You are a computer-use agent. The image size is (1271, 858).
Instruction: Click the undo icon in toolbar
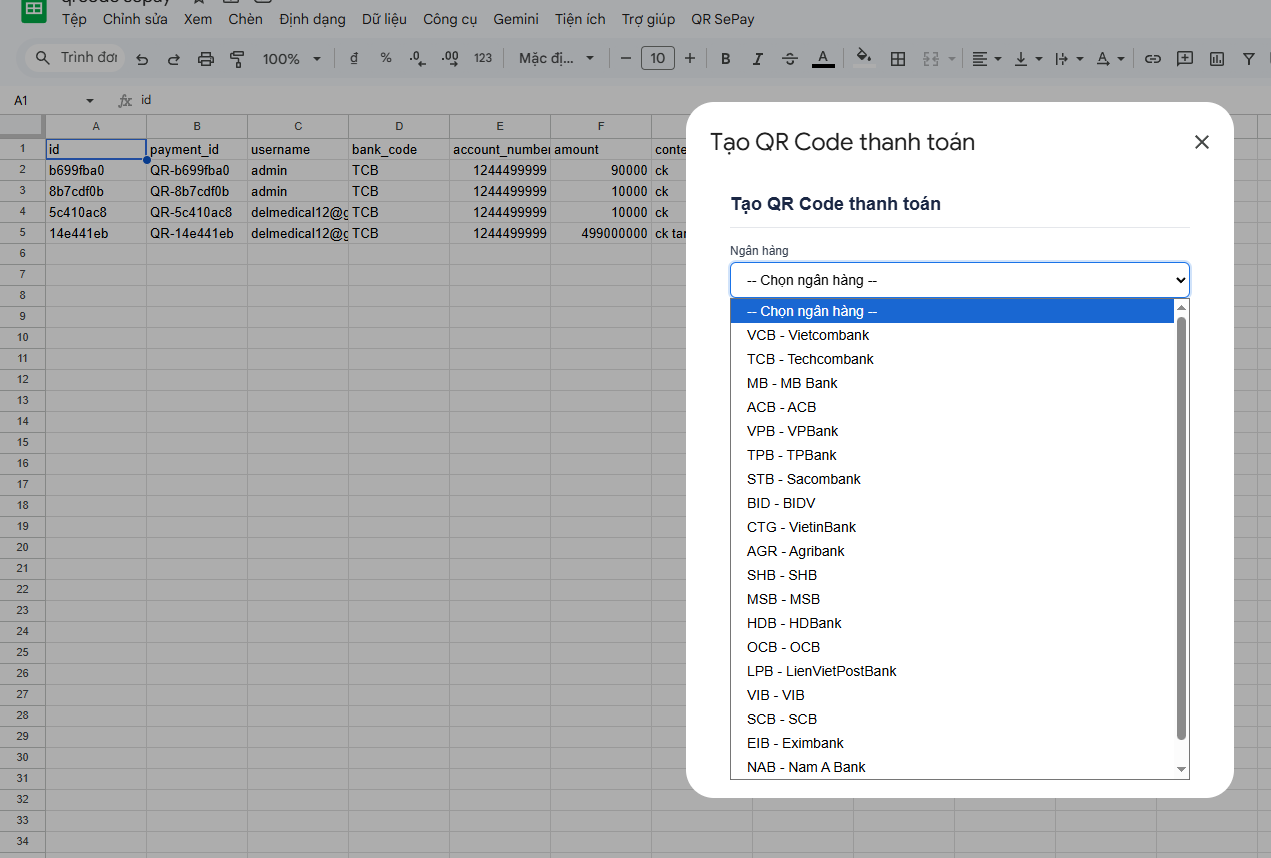coord(142,59)
